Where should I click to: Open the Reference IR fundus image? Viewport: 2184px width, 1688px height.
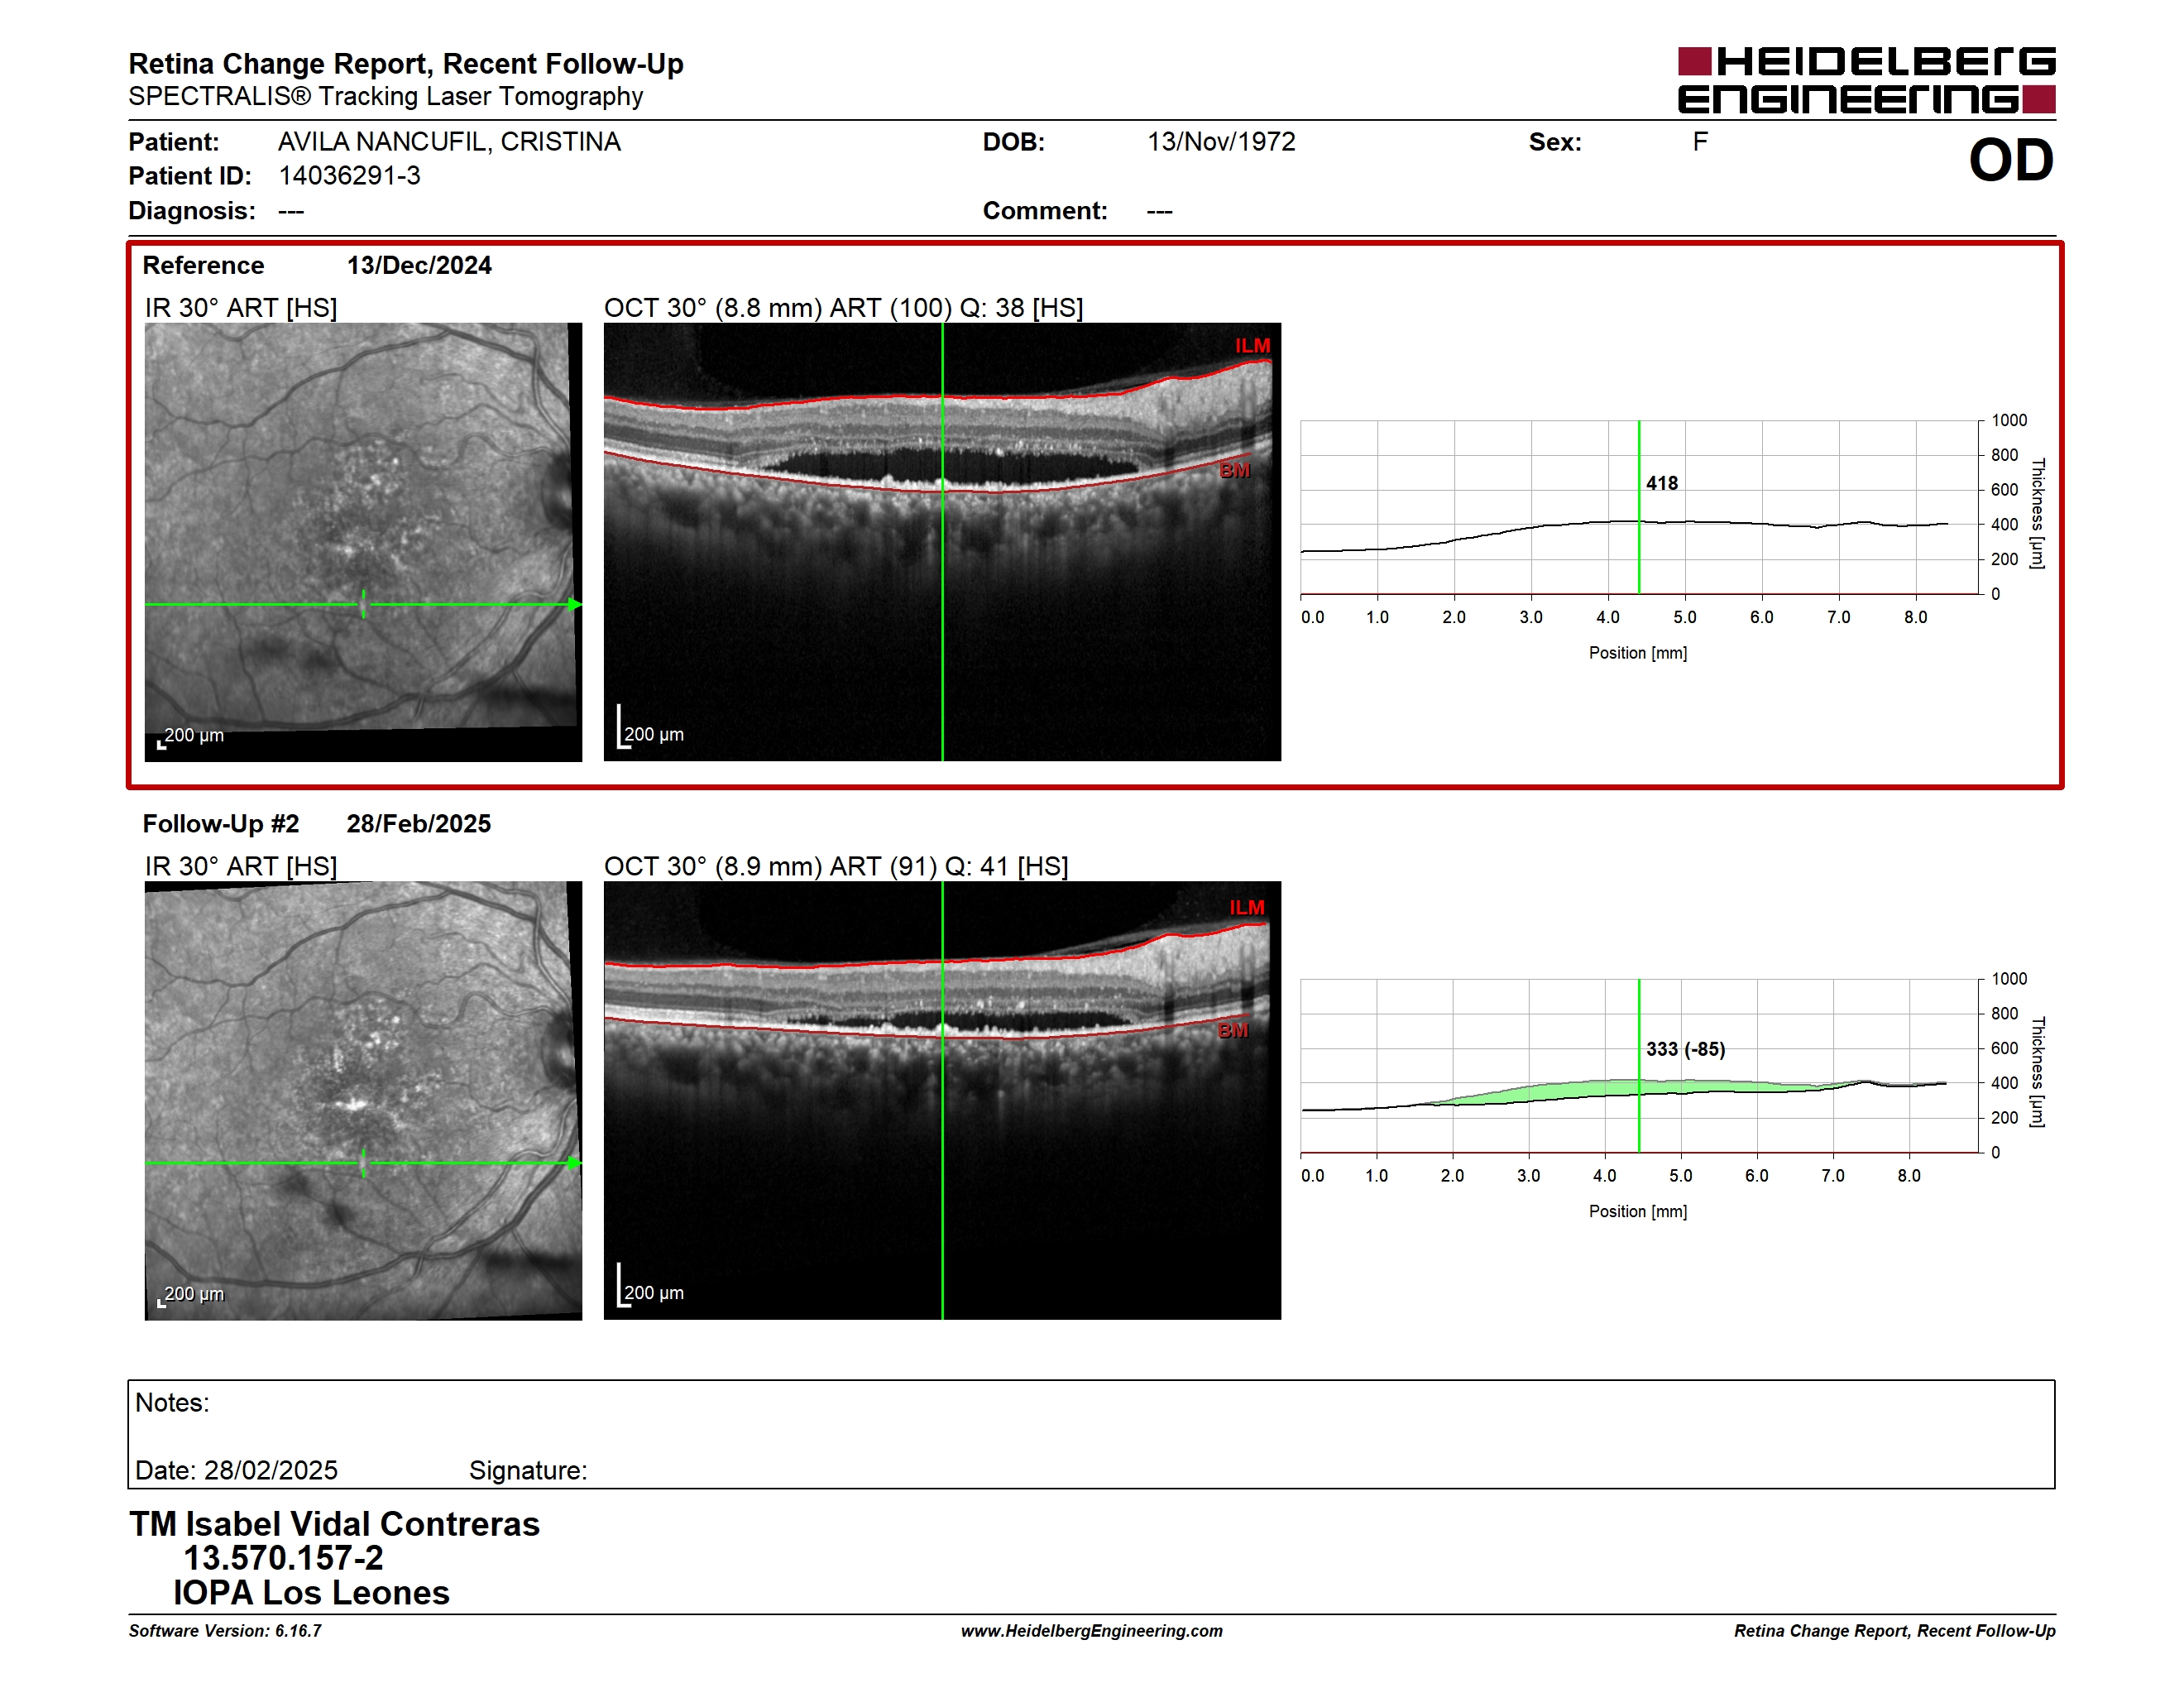click(363, 542)
